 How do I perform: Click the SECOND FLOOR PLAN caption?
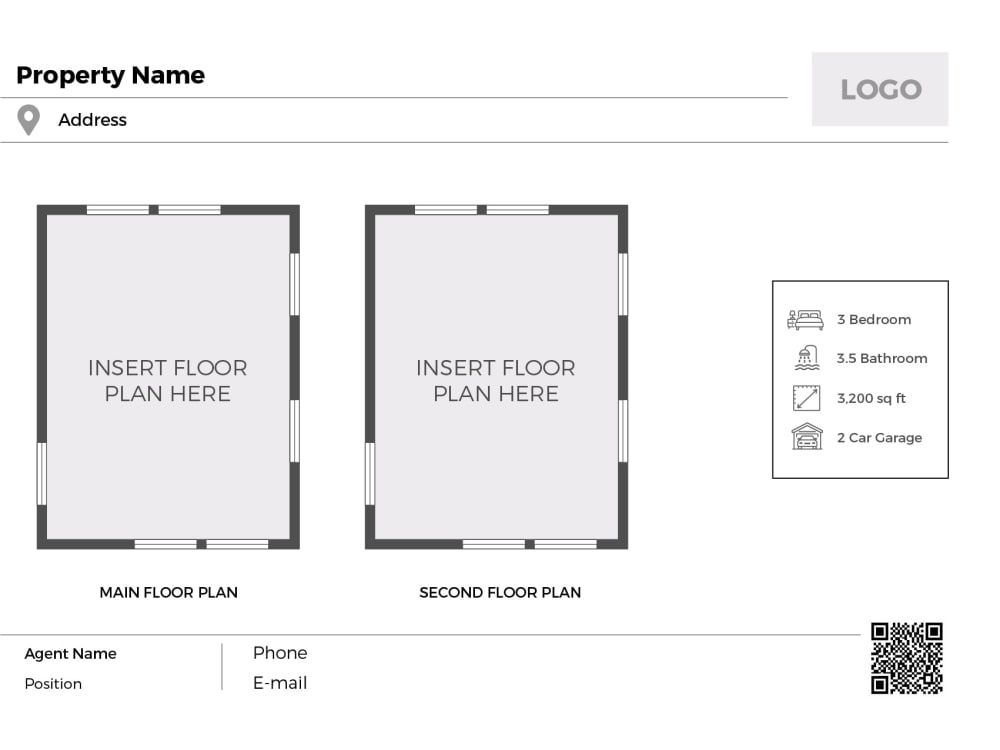click(500, 592)
